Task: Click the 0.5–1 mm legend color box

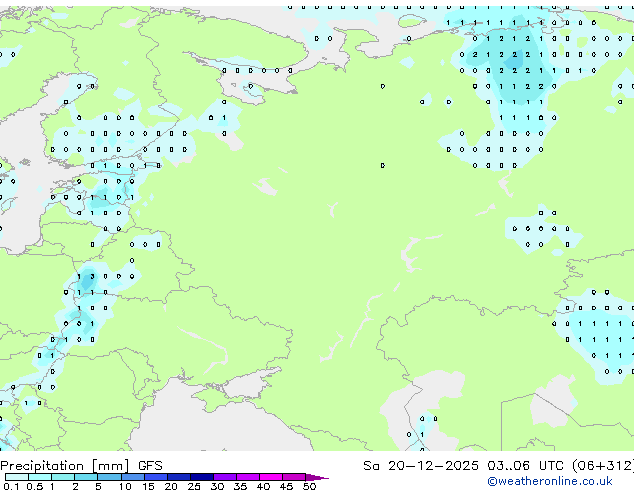Action: 40,477
